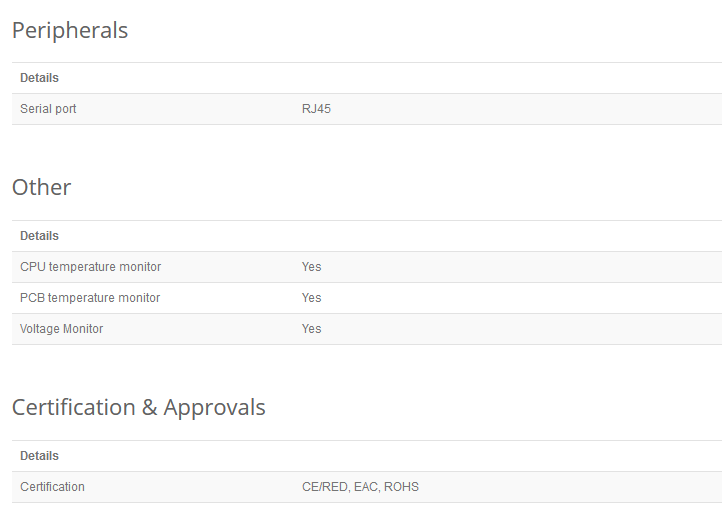This screenshot has height=518, width=722.
Task: Select the Certification row label
Action: click(x=52, y=487)
